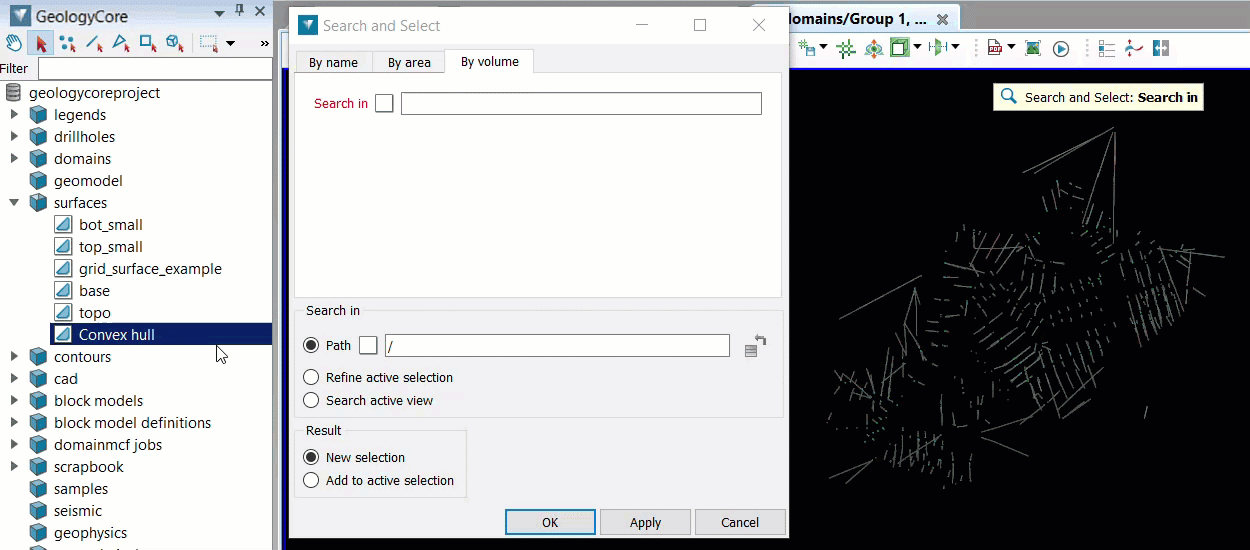Image resolution: width=1250 pixels, height=550 pixels.
Task: Expand the cad container
Action: [14, 379]
